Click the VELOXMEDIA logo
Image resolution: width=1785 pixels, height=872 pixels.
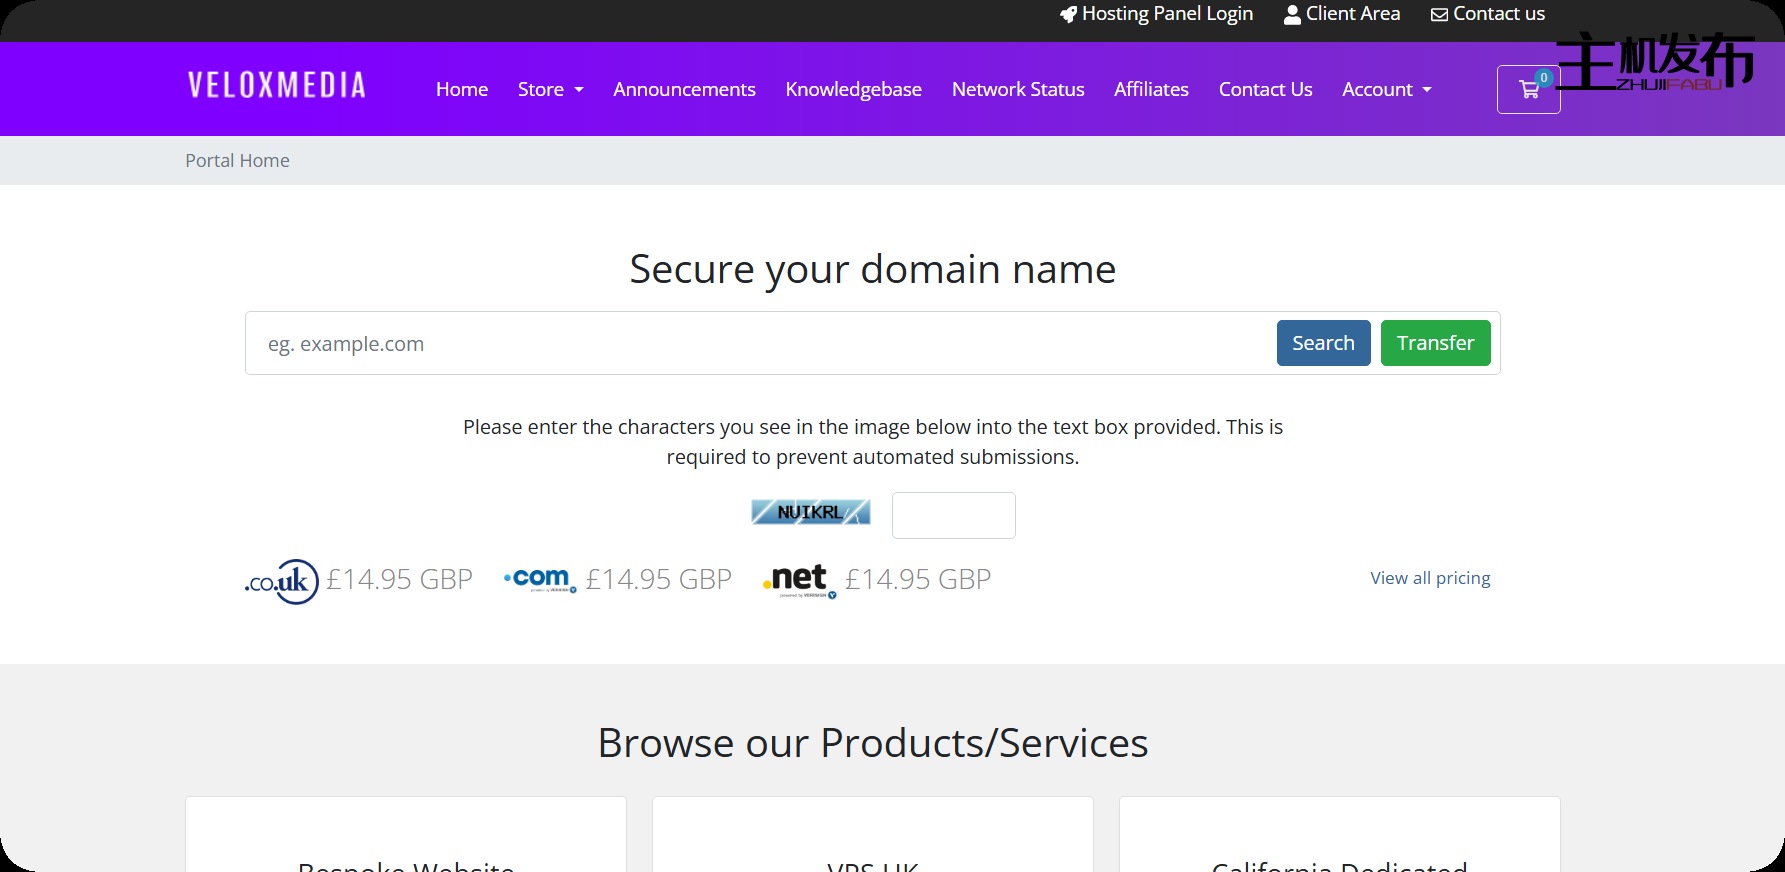coord(277,86)
